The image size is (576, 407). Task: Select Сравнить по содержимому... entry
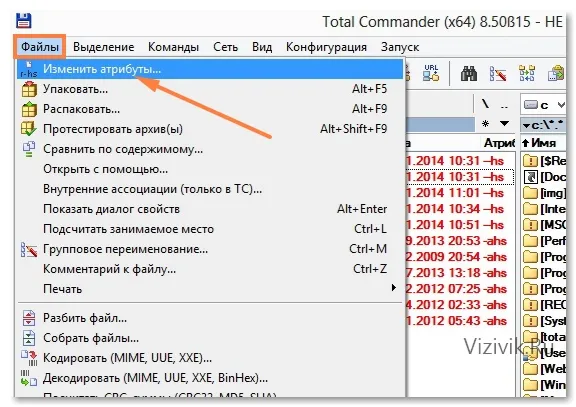[x=210, y=149]
